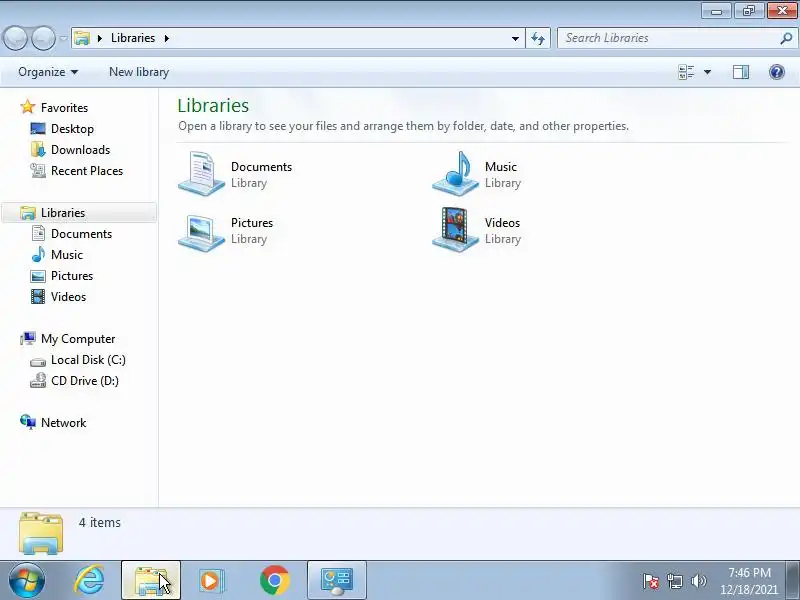Open Documents in navigation pane
The width and height of the screenshot is (800, 600).
point(71,234)
